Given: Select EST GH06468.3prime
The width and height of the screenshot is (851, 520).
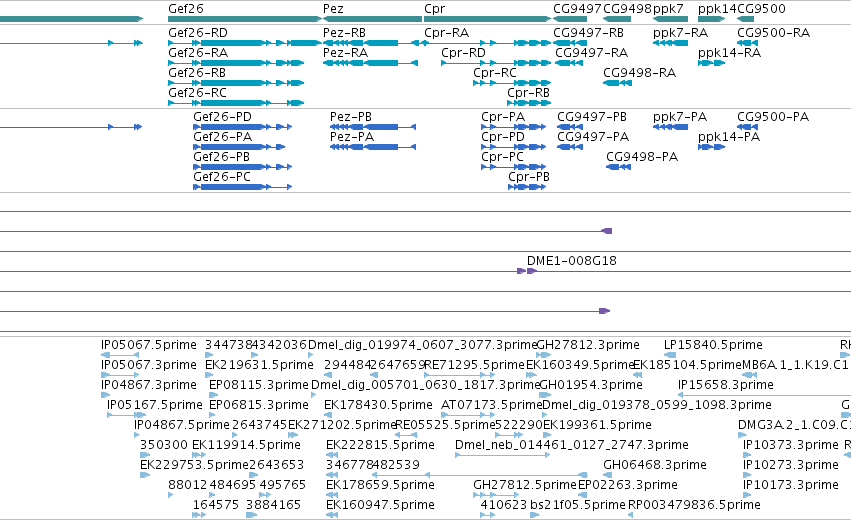Looking at the screenshot, I should 608,475.
